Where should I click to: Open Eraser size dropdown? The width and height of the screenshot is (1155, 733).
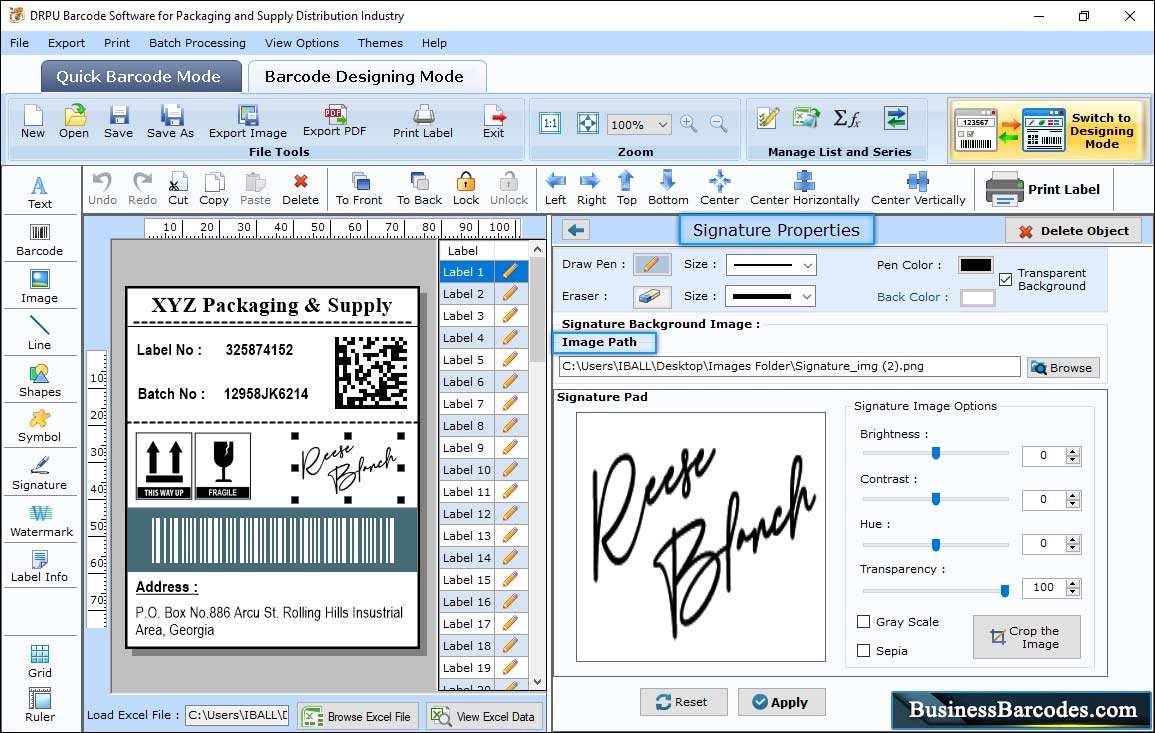tap(807, 297)
